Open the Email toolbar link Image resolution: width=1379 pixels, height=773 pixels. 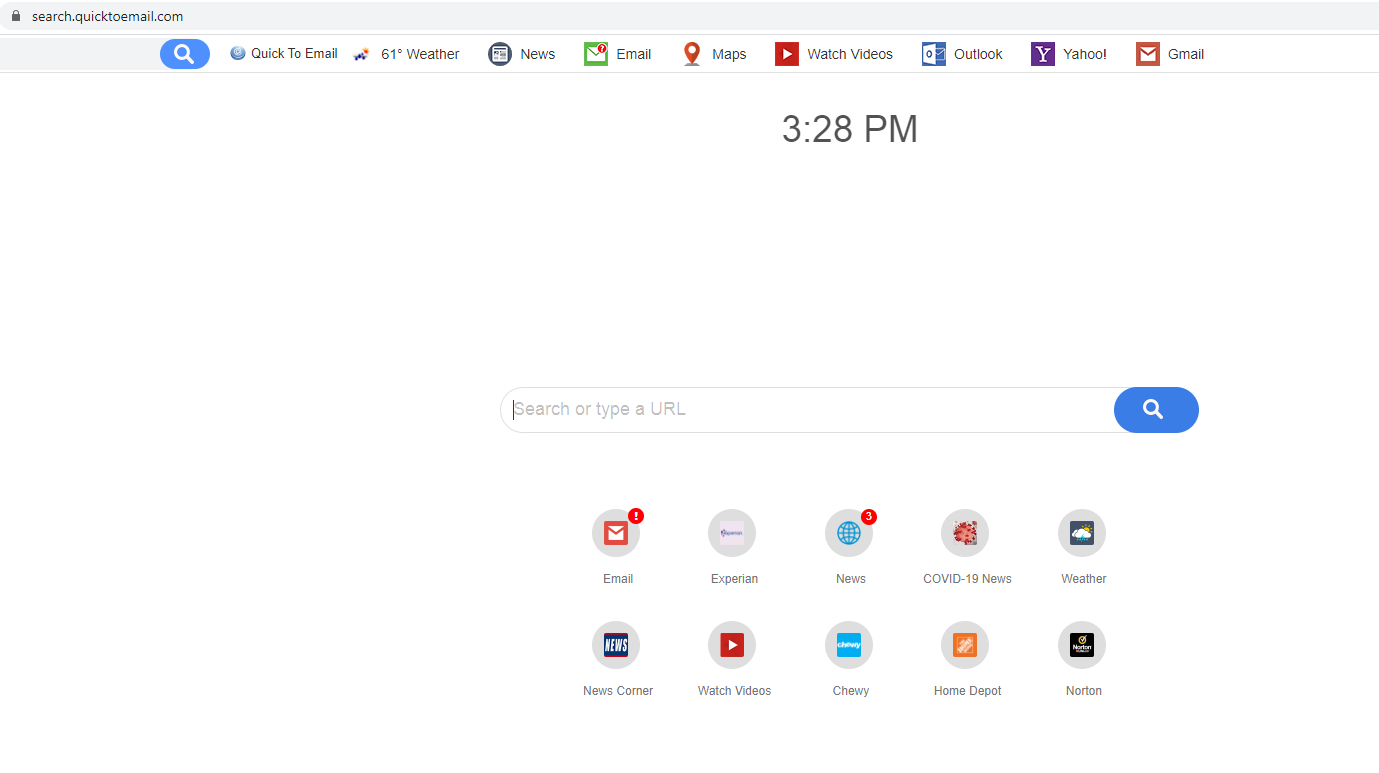[634, 54]
